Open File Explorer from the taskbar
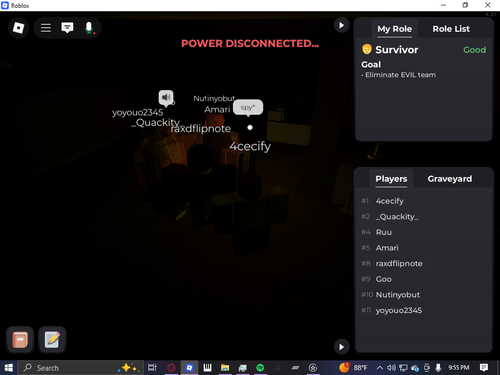Viewport: 500px width, 375px height. tap(225, 368)
